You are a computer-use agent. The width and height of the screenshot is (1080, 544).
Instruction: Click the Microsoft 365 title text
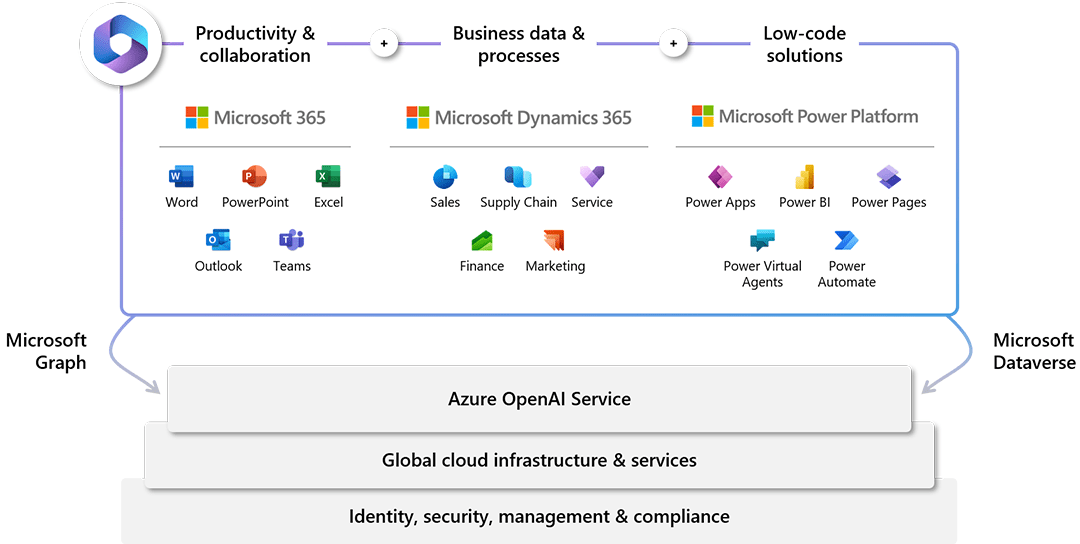tap(269, 118)
